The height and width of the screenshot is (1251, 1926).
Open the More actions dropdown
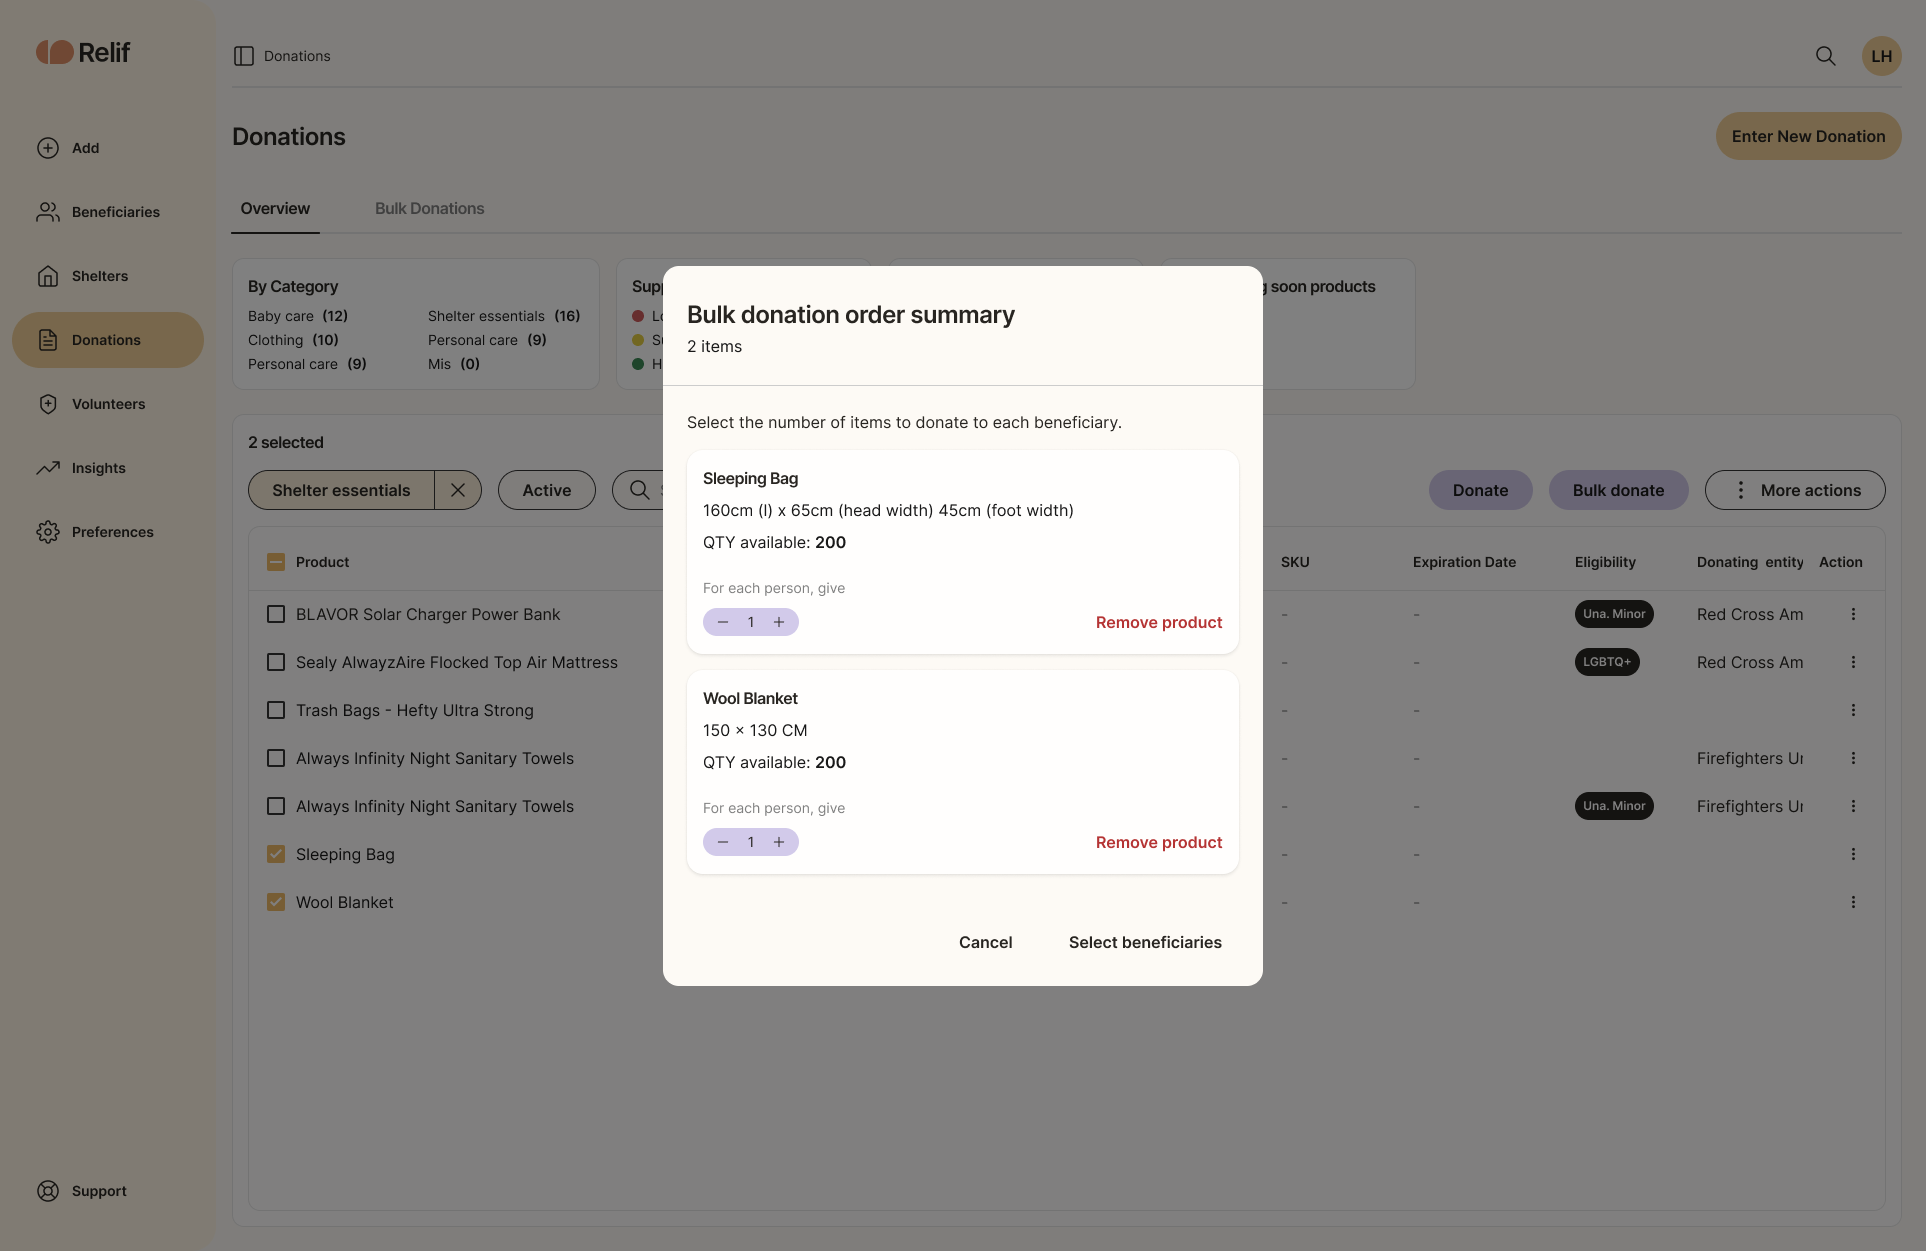(1795, 490)
